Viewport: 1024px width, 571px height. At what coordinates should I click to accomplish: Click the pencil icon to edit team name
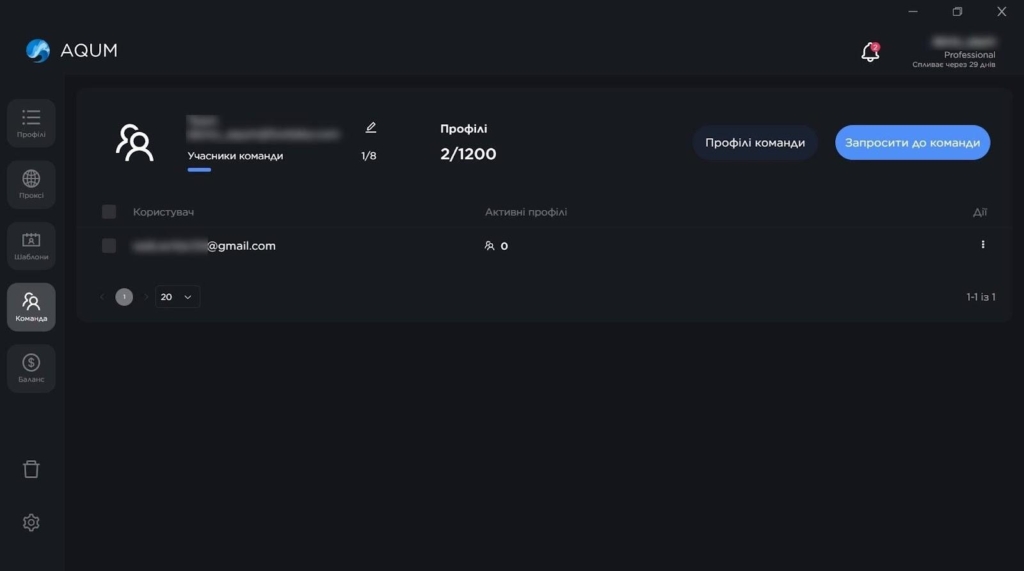[x=371, y=128]
